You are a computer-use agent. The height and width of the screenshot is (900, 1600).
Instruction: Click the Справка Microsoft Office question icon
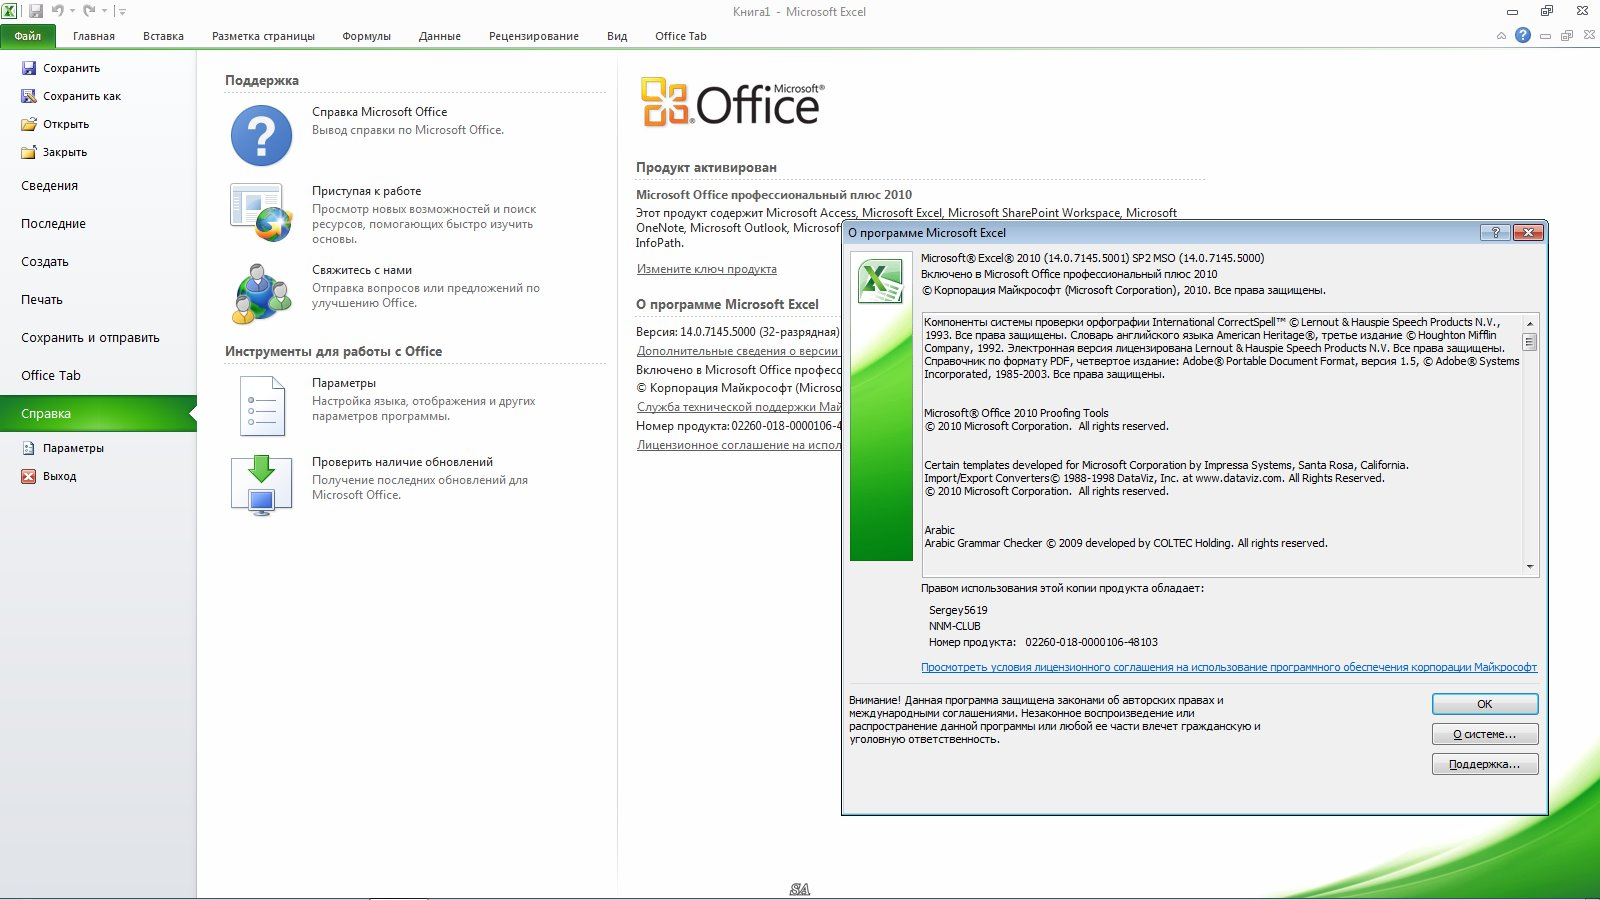point(261,135)
